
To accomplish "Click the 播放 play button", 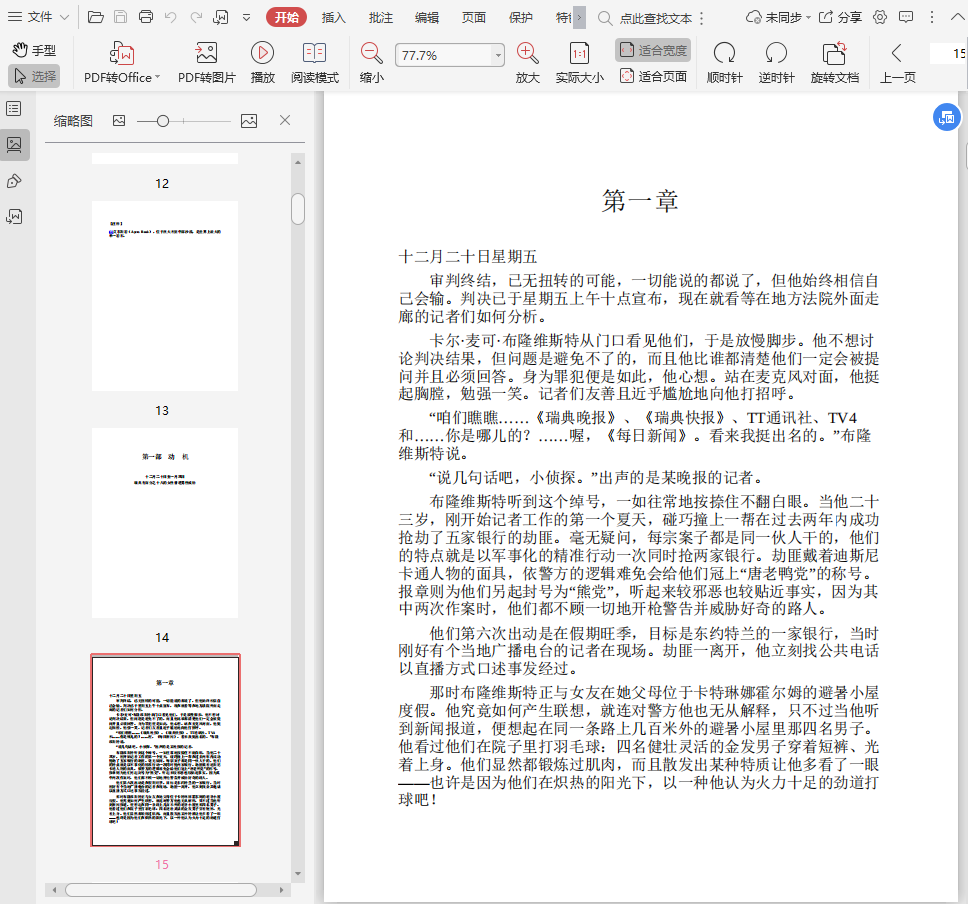I will click(262, 62).
